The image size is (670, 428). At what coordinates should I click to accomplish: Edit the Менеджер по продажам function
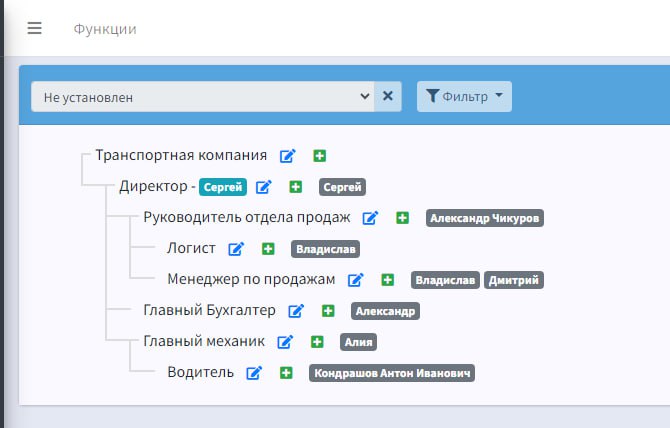tap(356, 280)
